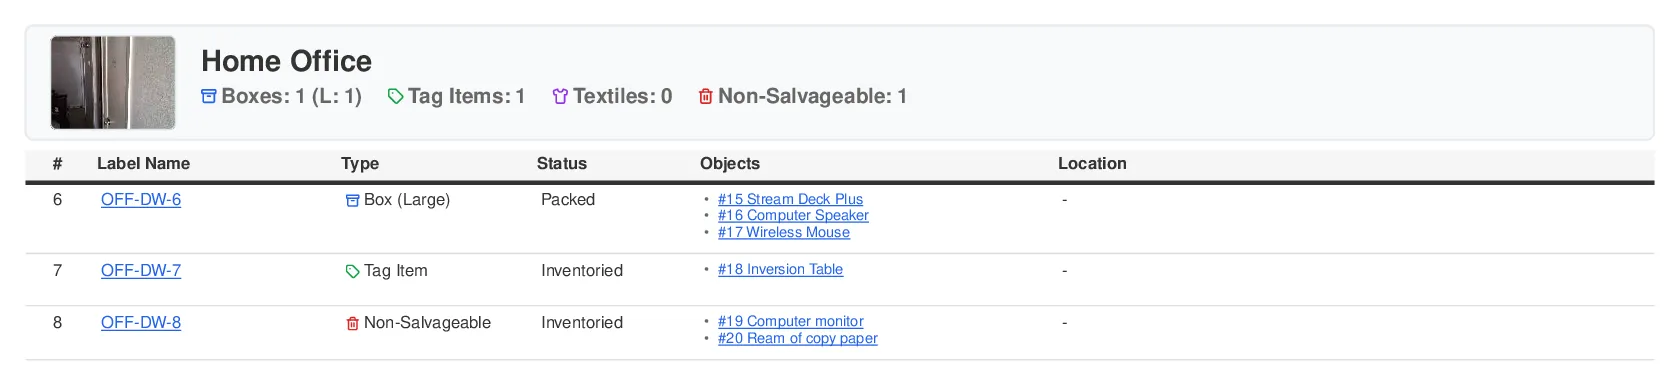The width and height of the screenshot is (1679, 385).
Task: Open object #16 Computer Speaker
Action: (x=793, y=215)
